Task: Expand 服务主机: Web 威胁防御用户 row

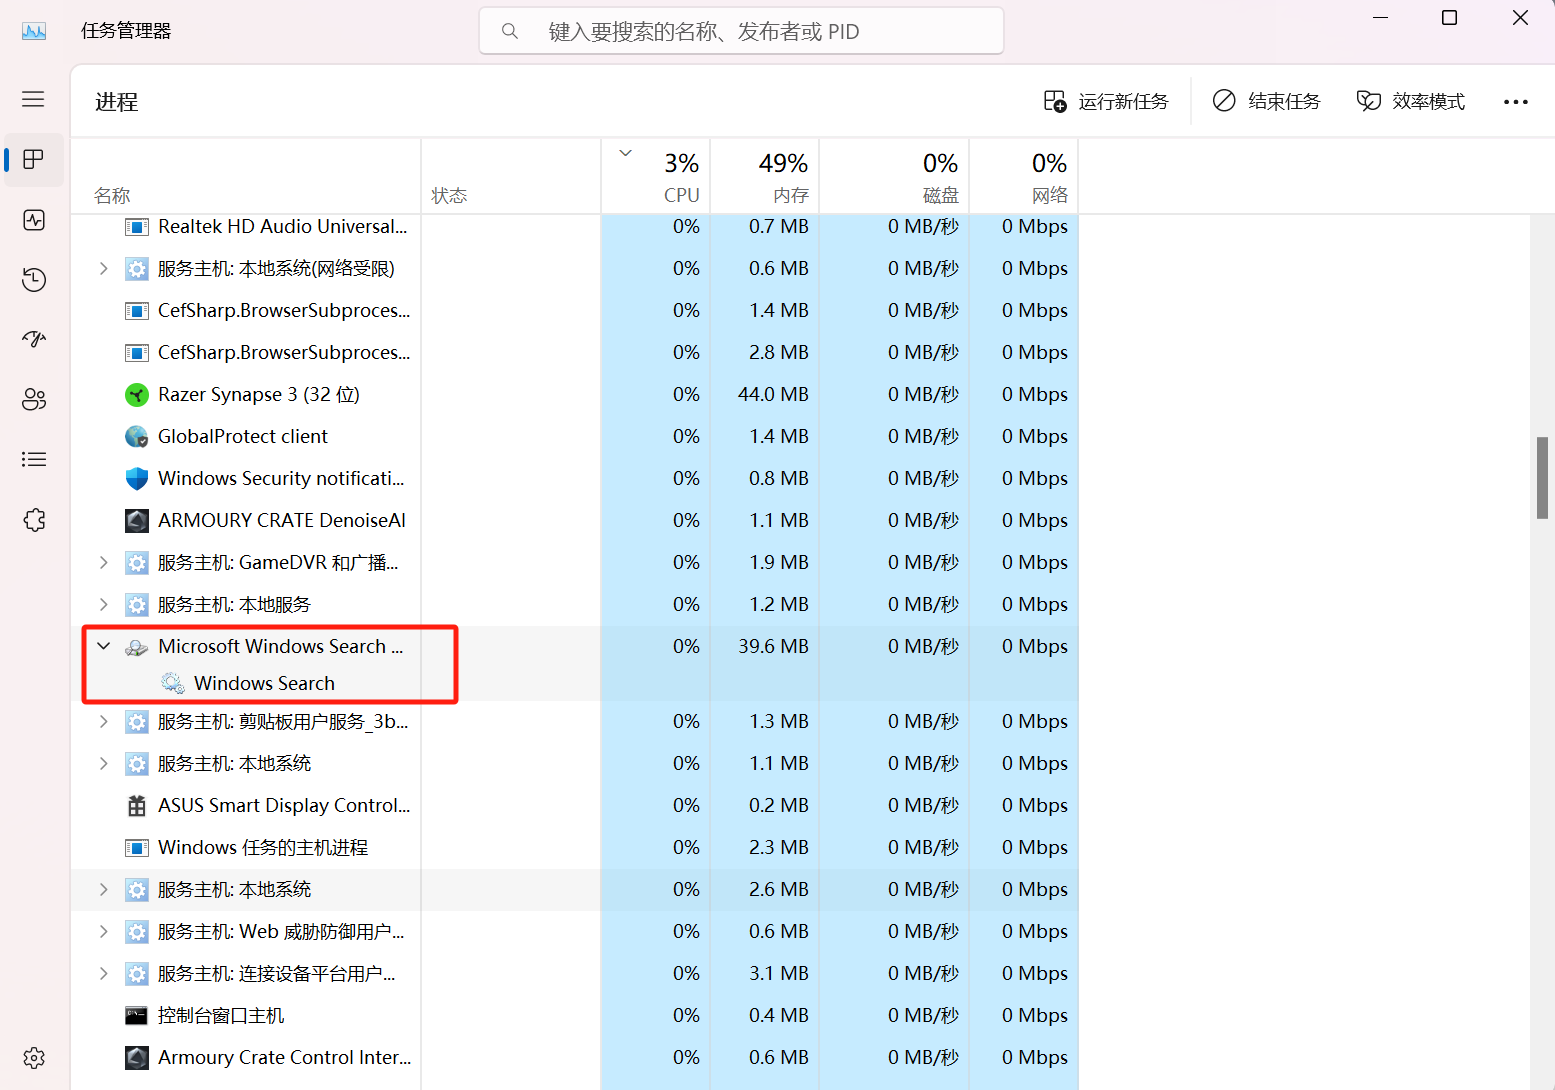Action: point(103,932)
